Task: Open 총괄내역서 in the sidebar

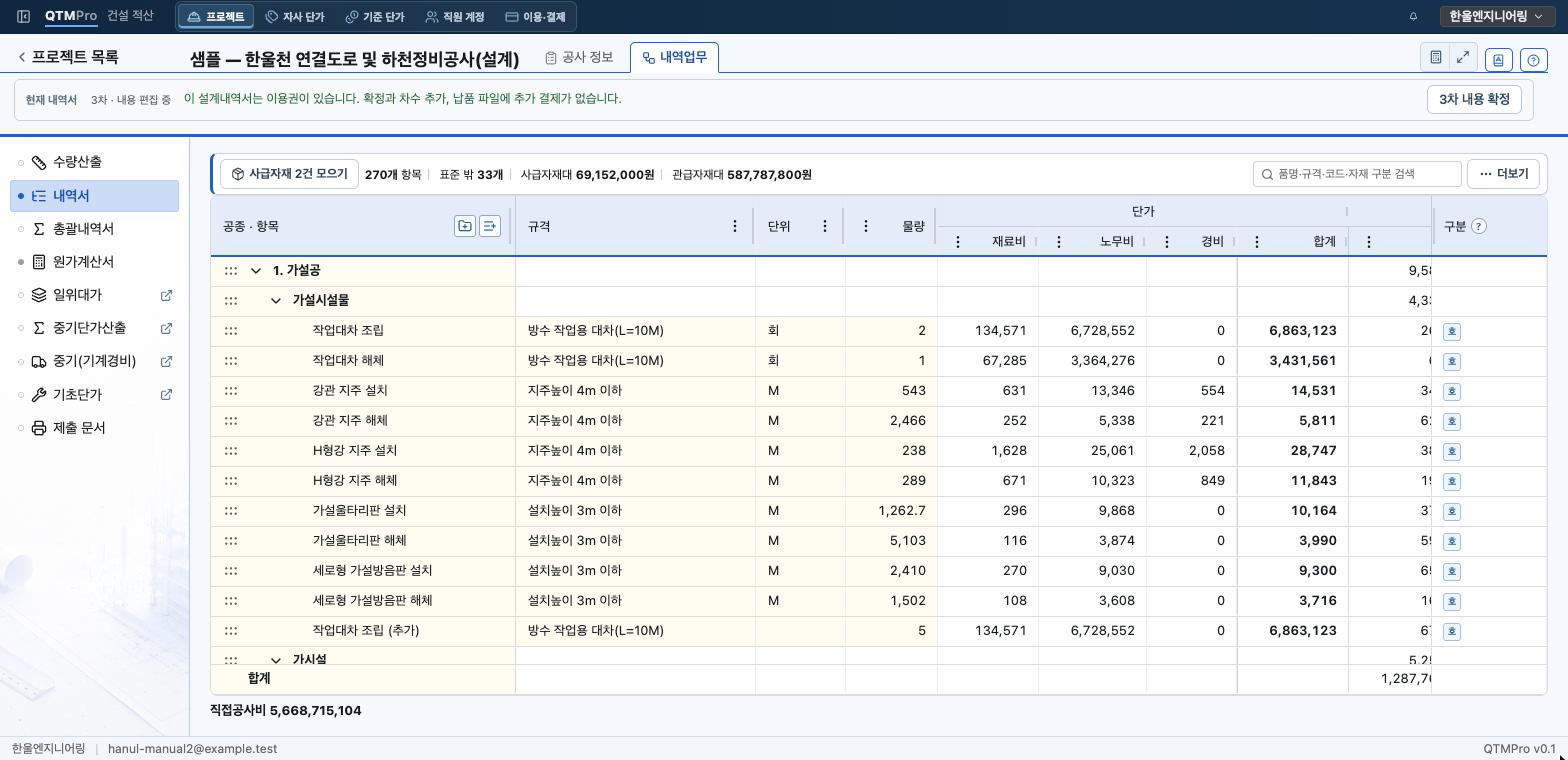Action: 95,229
